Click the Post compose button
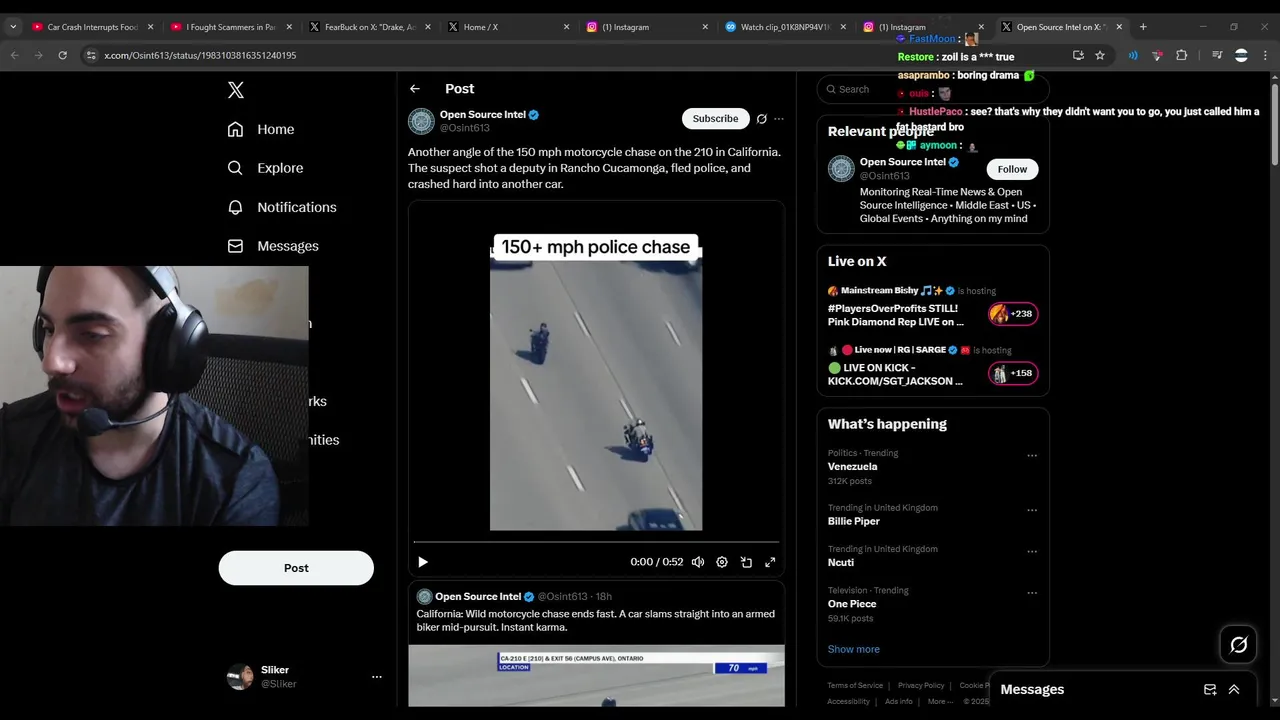 coord(296,568)
